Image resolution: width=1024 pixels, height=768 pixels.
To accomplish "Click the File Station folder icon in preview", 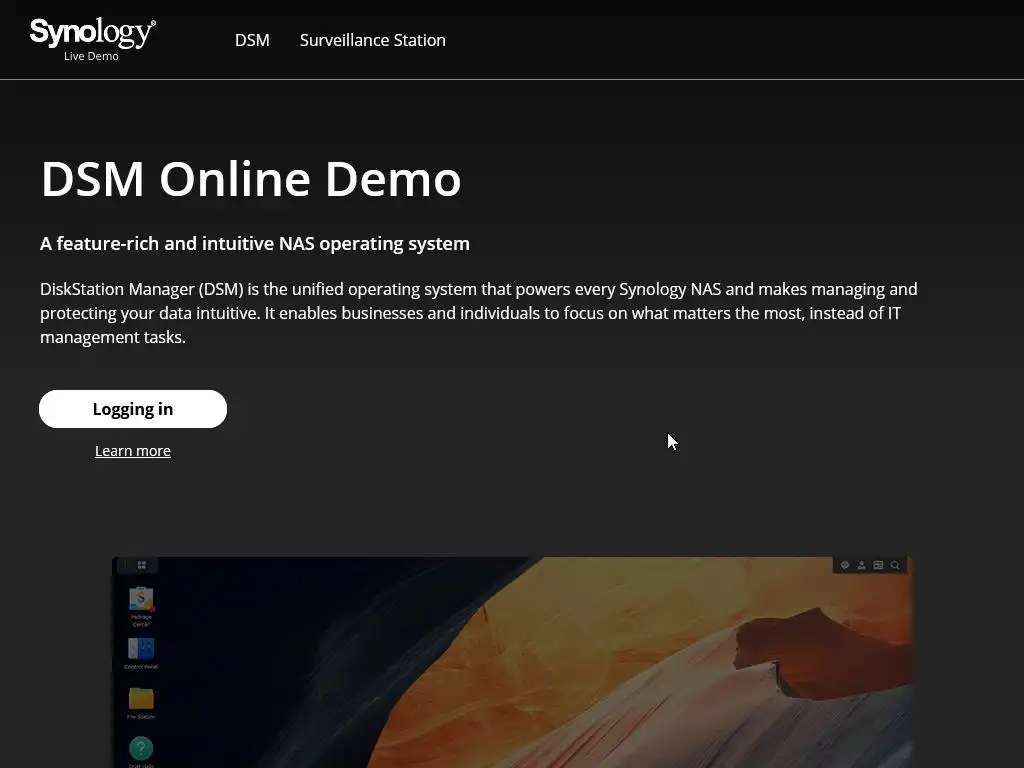I will [141, 698].
